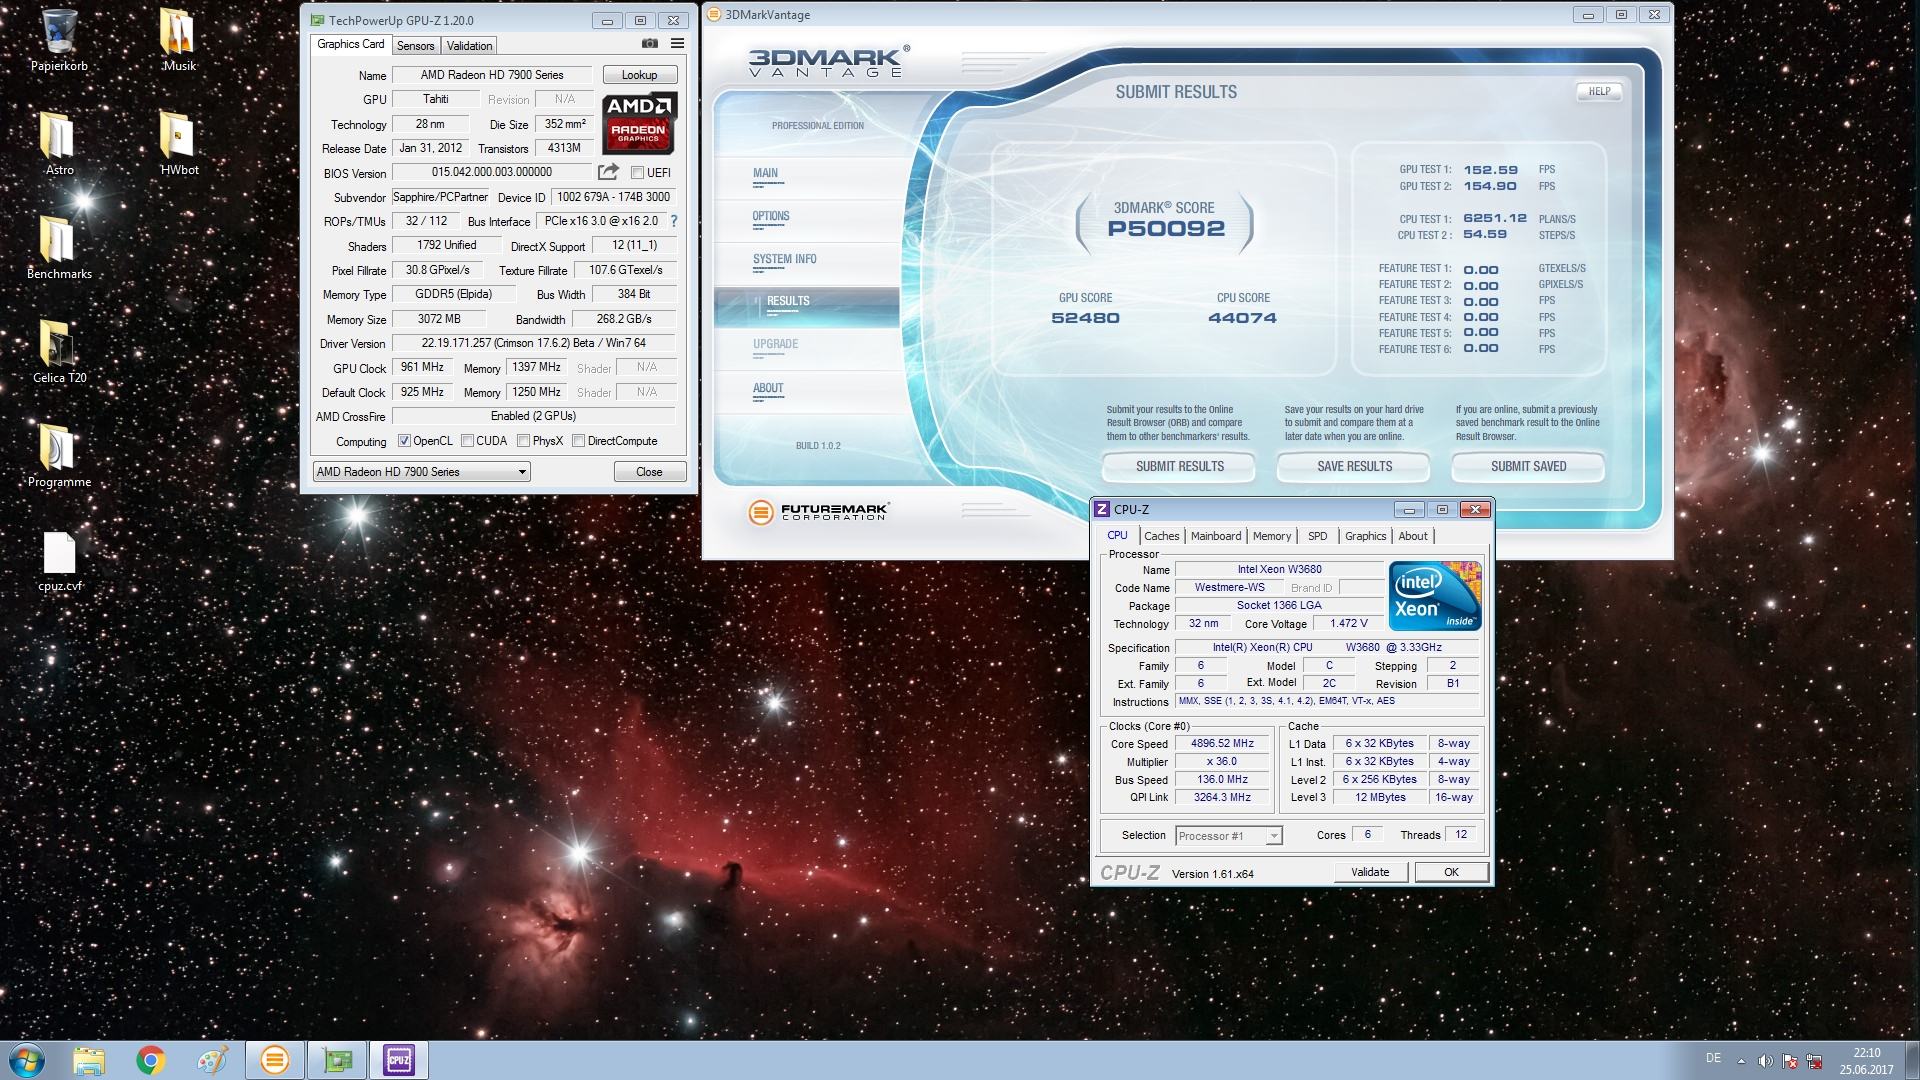Open the GPU-Z hamburger menu icon
Screen dimensions: 1920x1080
pos(677,44)
